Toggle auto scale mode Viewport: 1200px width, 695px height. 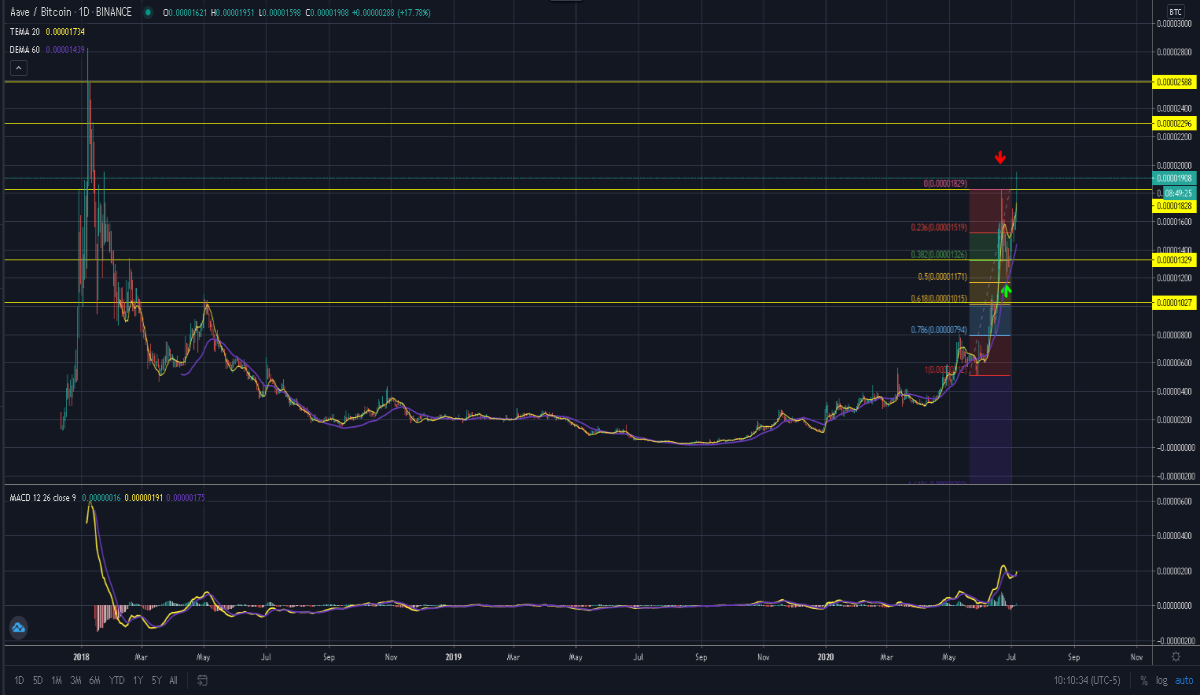coord(1182,680)
